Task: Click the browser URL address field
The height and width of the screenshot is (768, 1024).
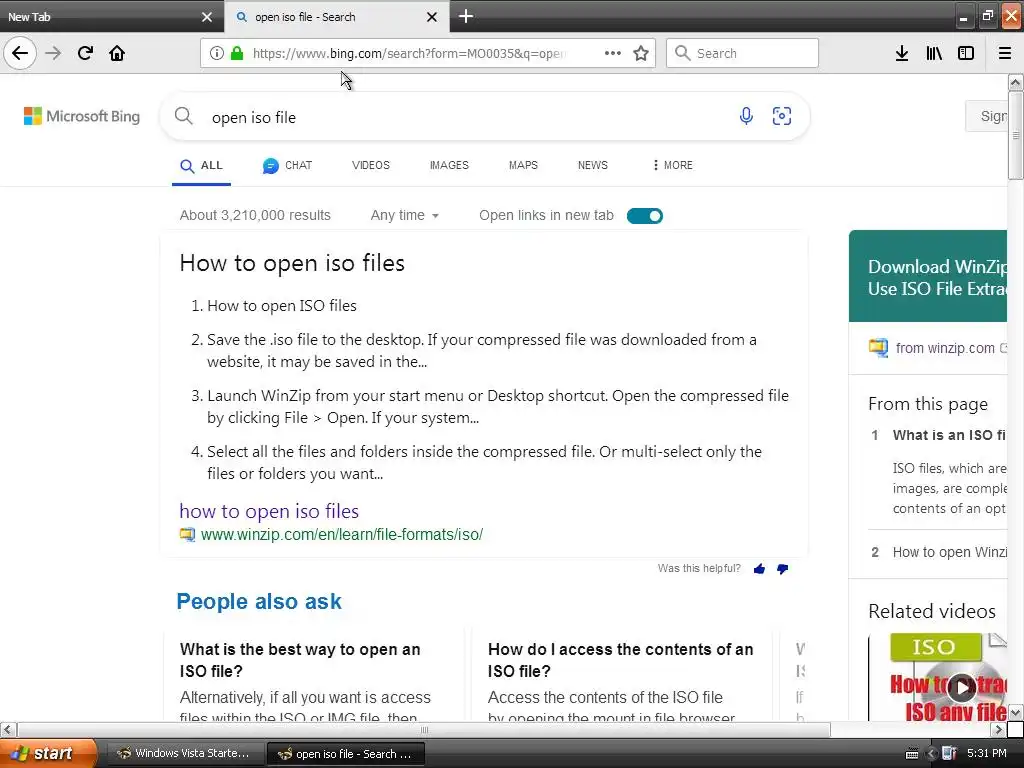Action: 409,53
